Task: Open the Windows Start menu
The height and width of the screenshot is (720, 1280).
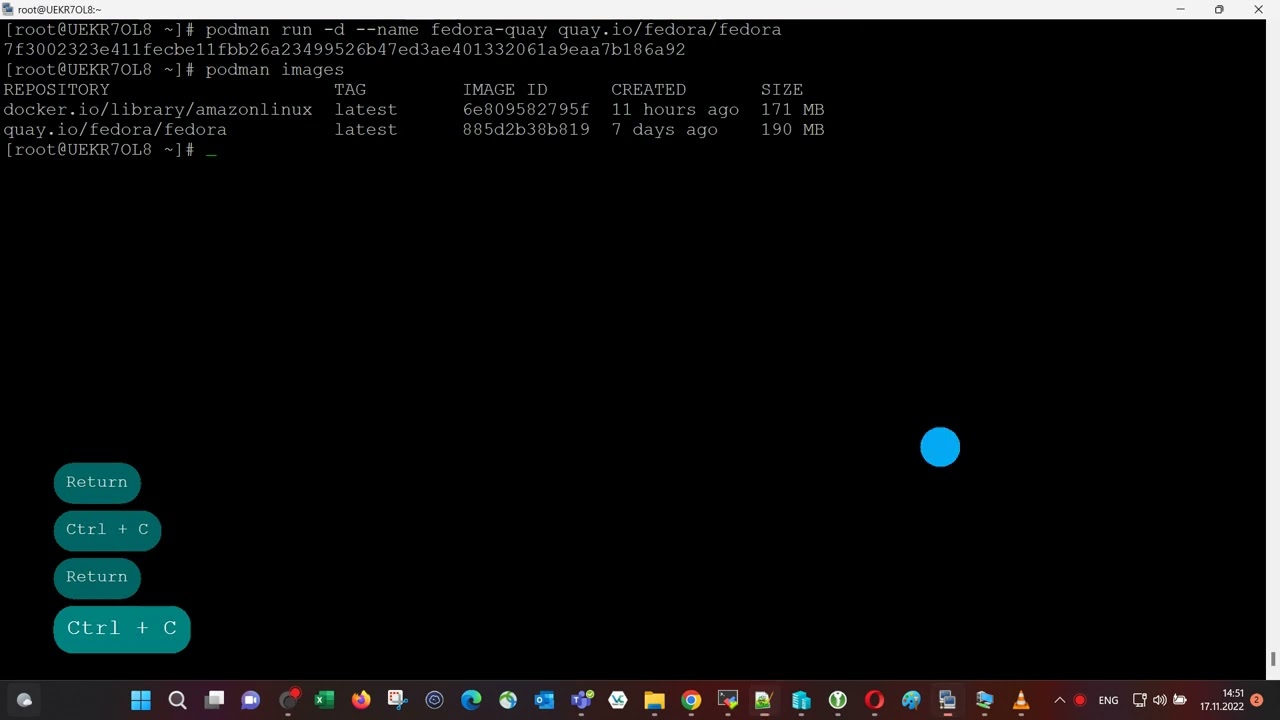Action: [x=141, y=700]
